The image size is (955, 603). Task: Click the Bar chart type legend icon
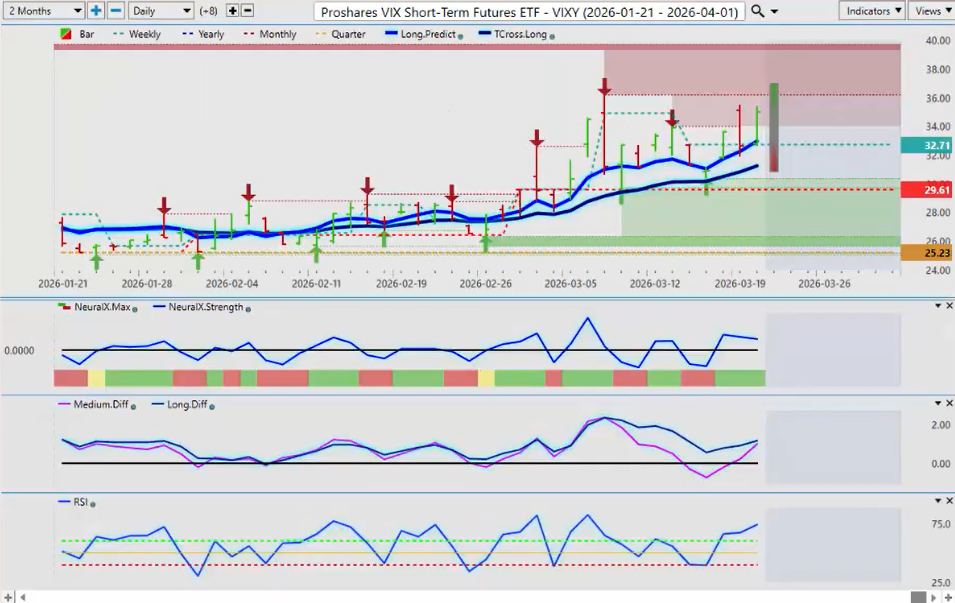[x=66, y=34]
